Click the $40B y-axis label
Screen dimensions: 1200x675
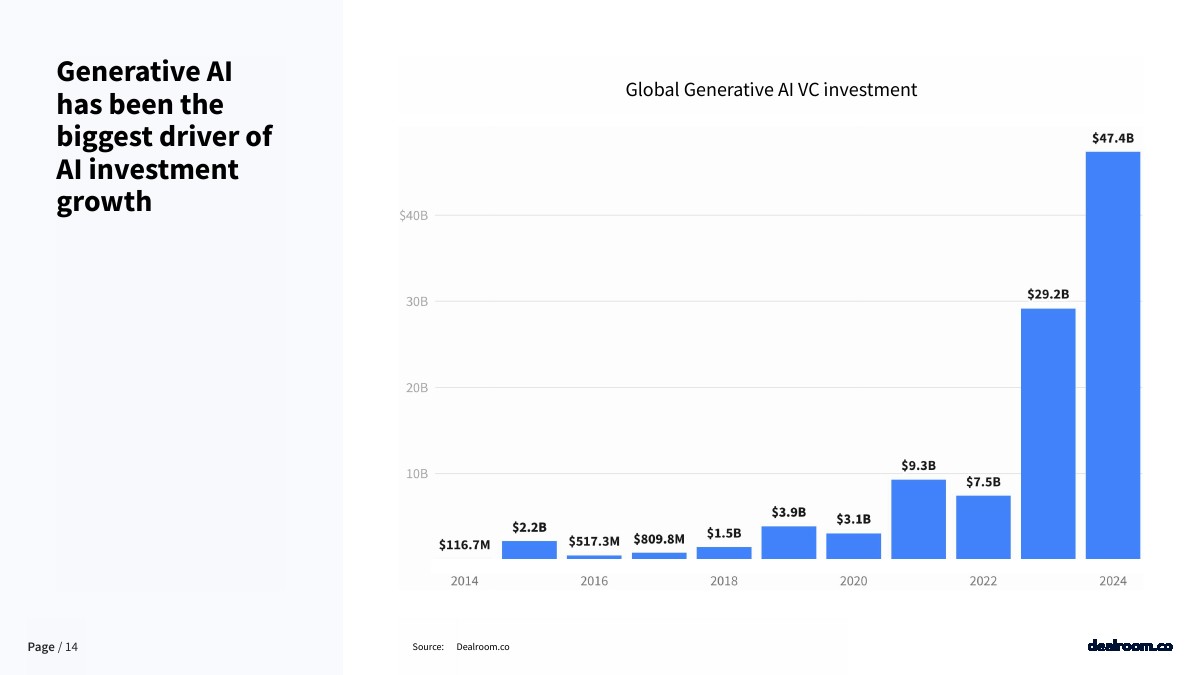413,215
